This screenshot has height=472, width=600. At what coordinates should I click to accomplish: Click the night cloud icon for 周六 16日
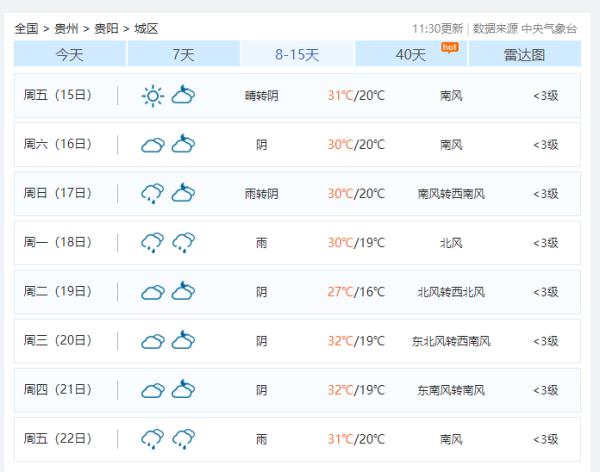(183, 144)
